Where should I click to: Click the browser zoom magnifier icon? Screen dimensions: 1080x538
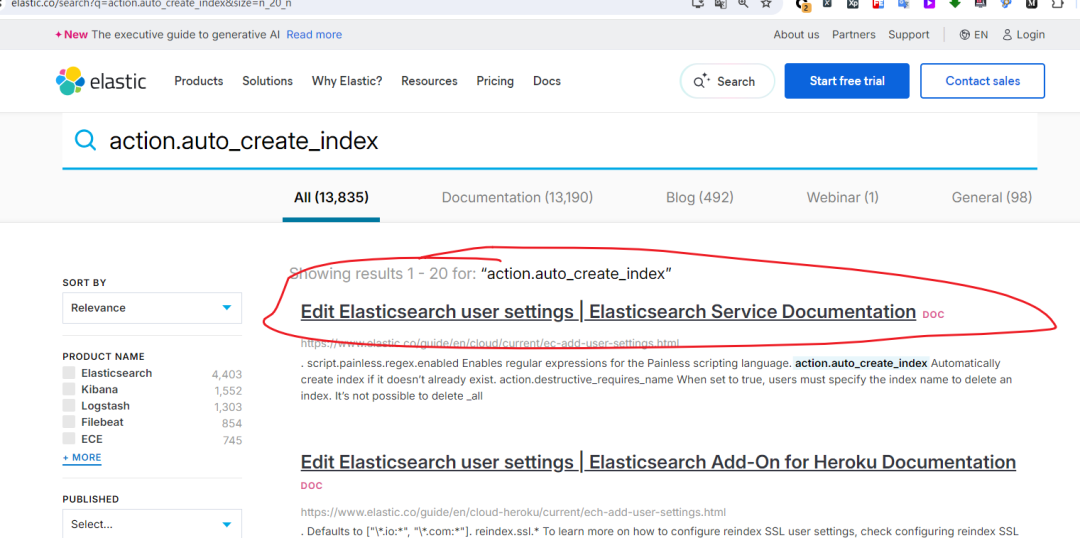point(743,3)
